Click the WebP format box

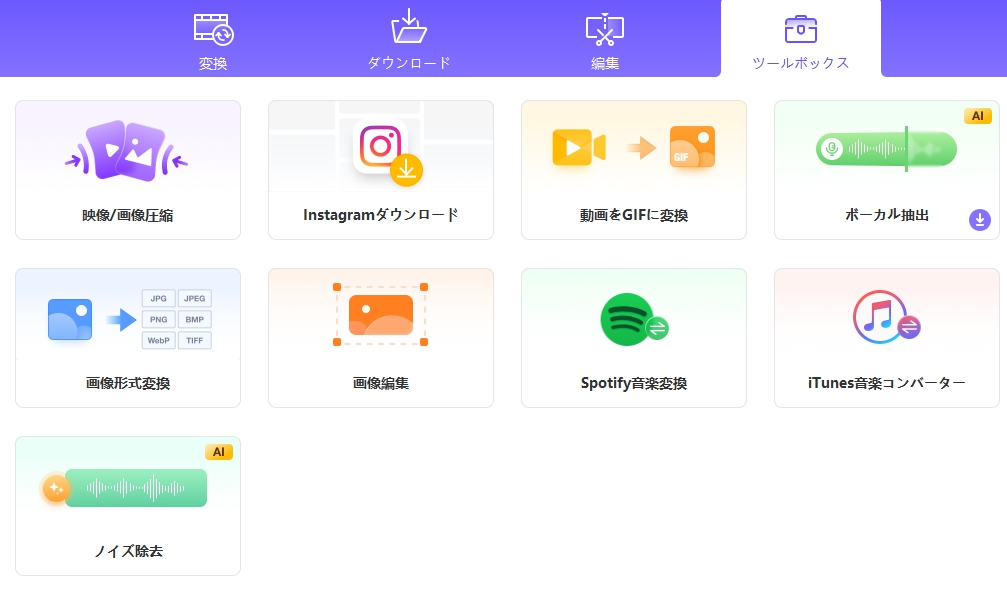point(158,340)
